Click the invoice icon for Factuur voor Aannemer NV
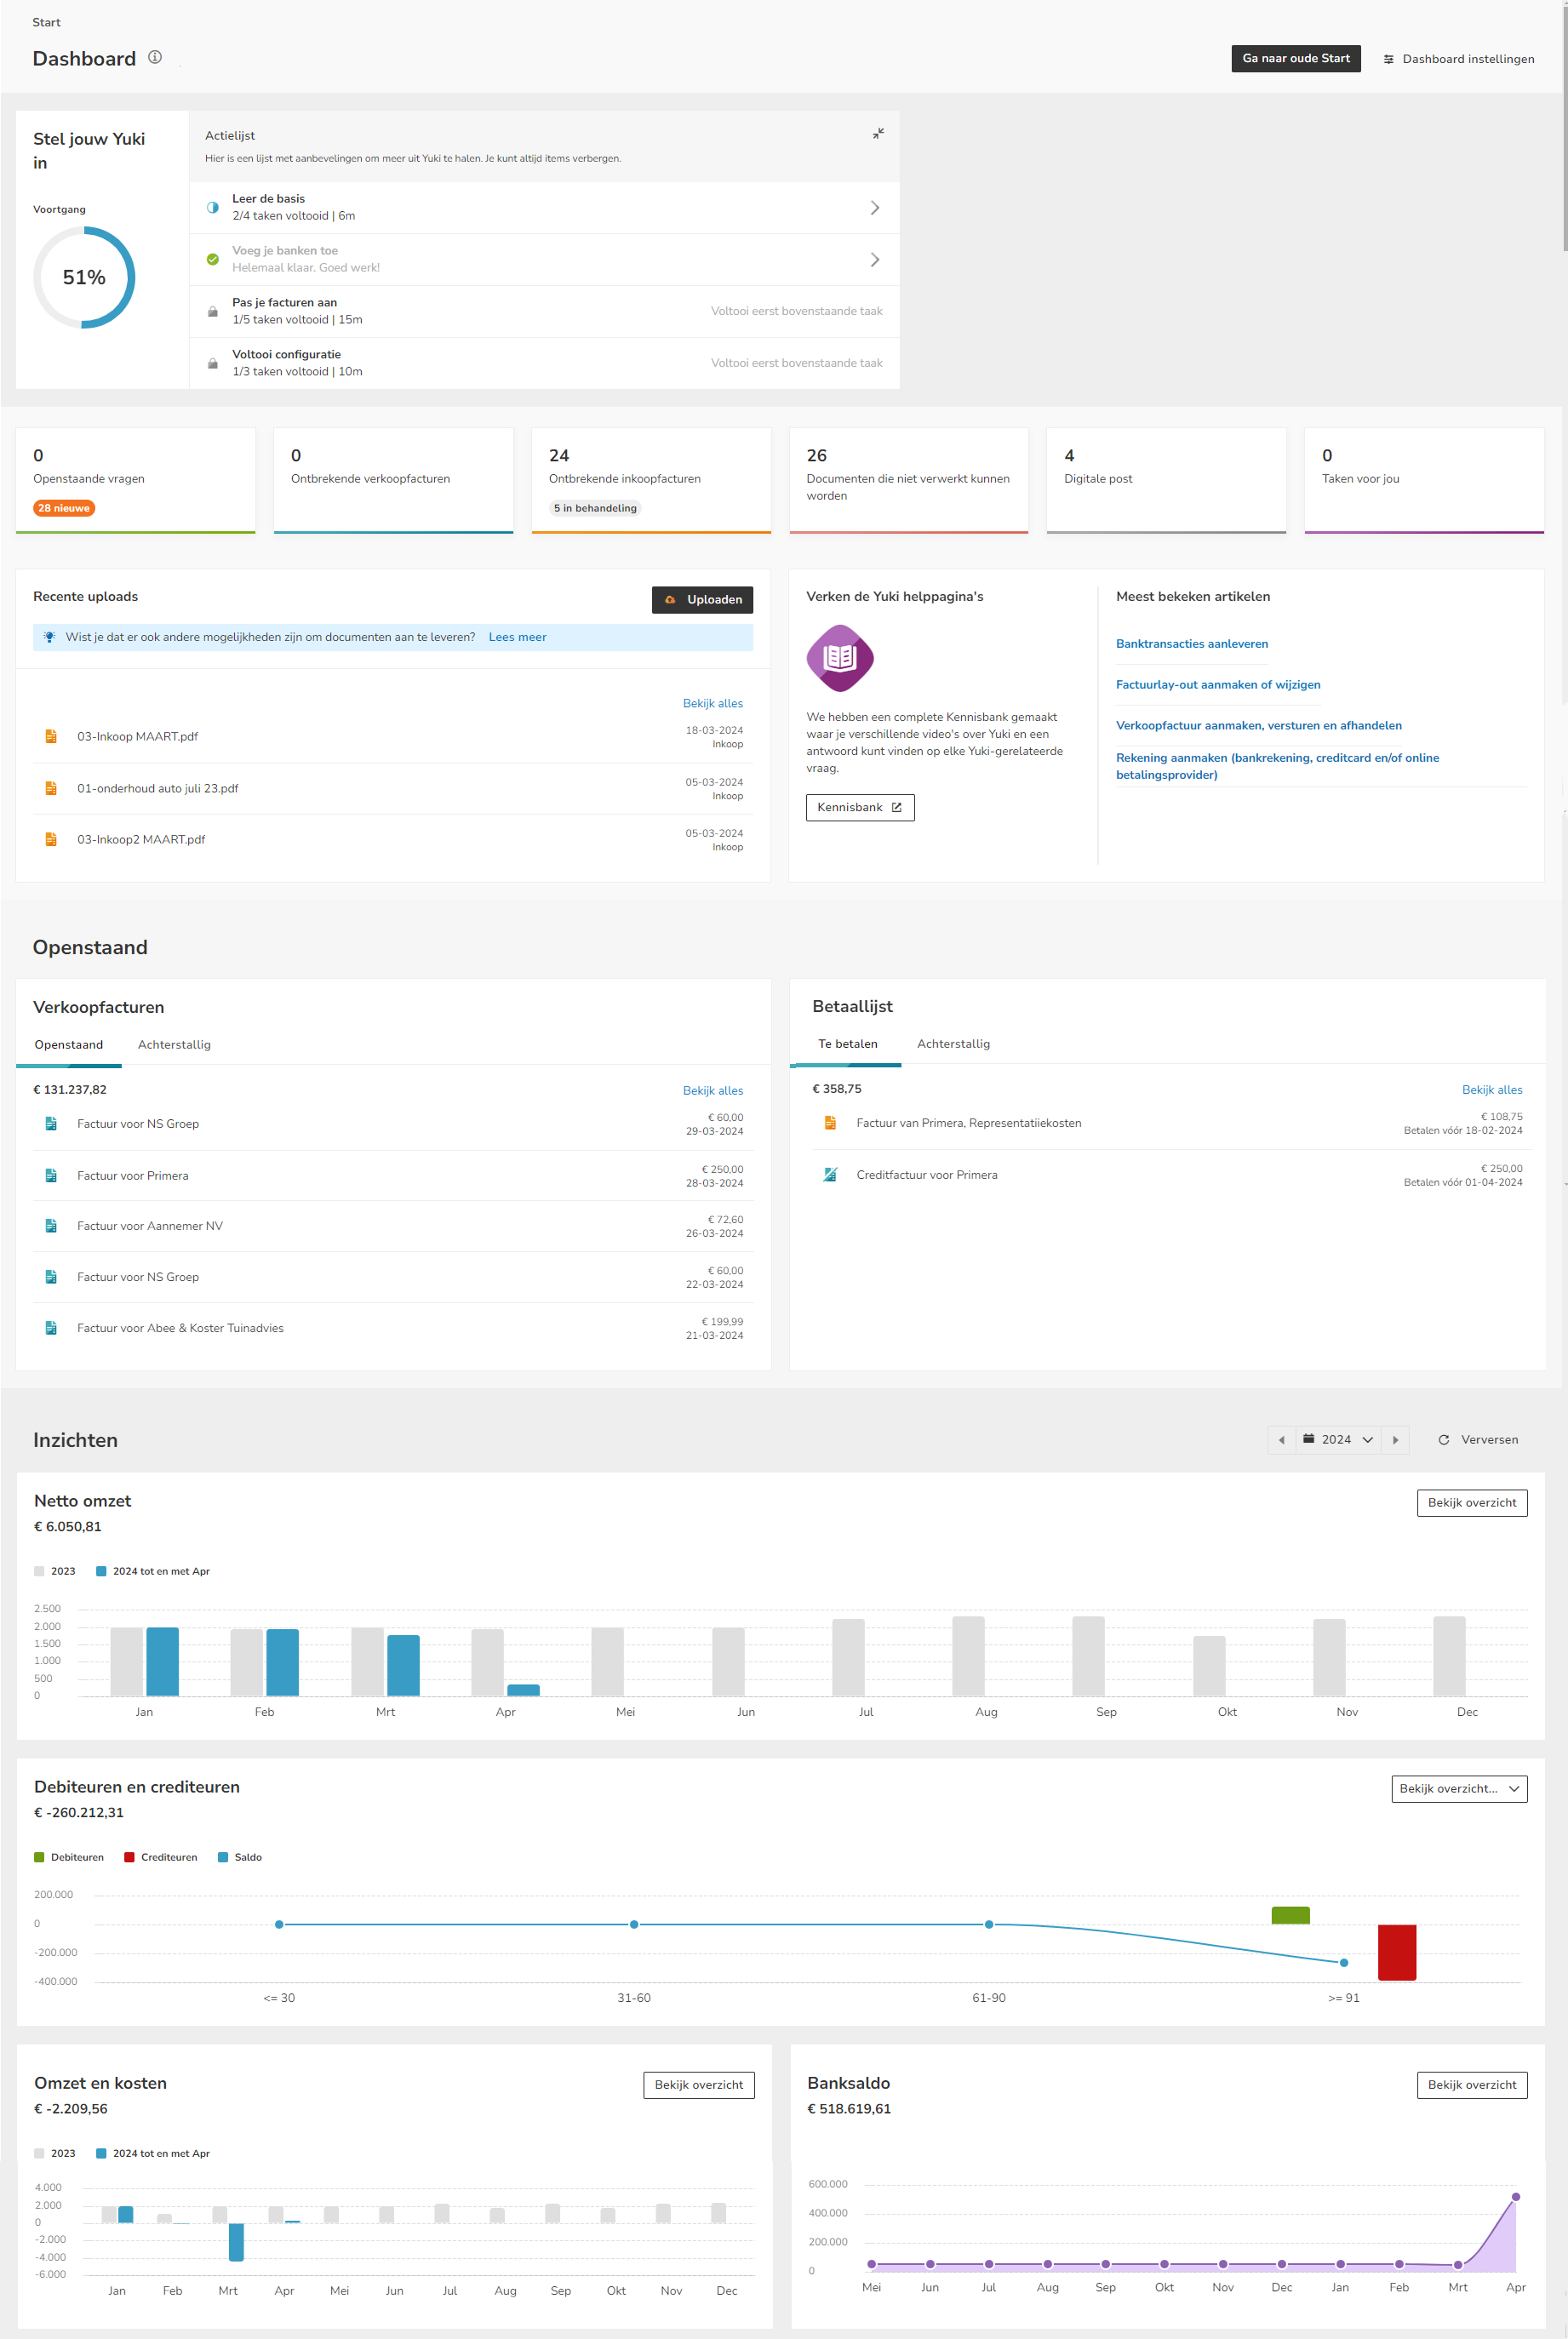The height and width of the screenshot is (2339, 1568). [x=51, y=1226]
